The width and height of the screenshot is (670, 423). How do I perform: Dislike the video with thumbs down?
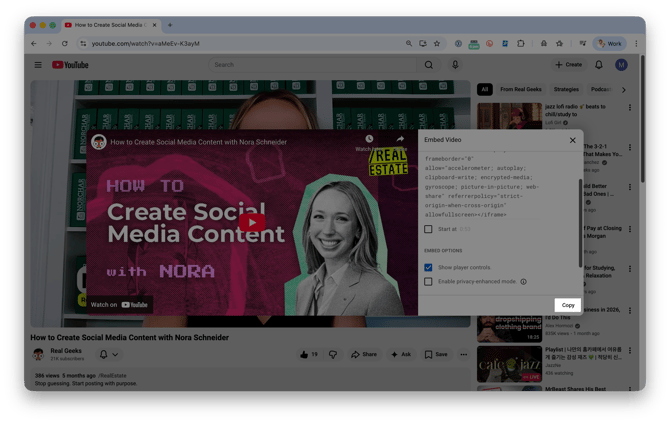[333, 354]
